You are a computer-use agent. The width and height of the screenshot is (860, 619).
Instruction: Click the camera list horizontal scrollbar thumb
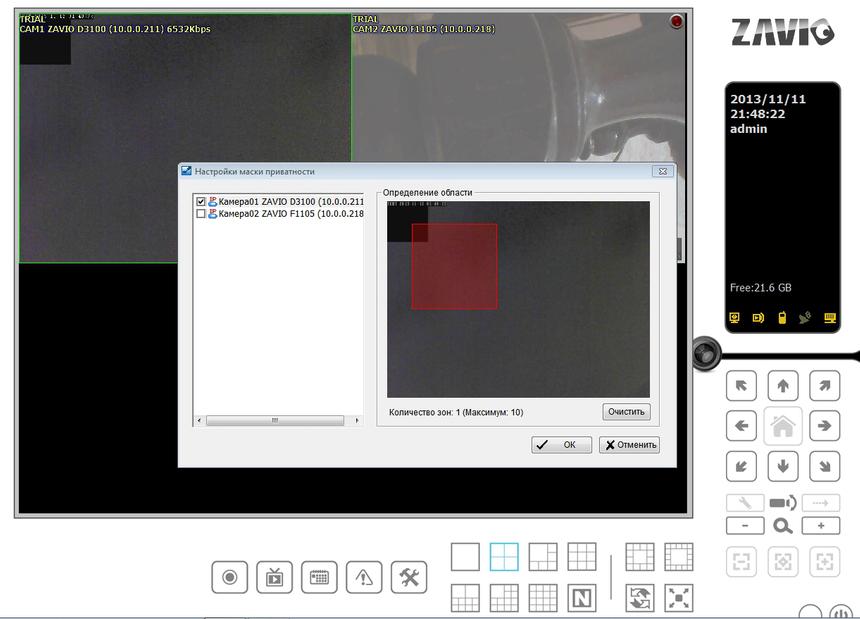(x=274, y=421)
